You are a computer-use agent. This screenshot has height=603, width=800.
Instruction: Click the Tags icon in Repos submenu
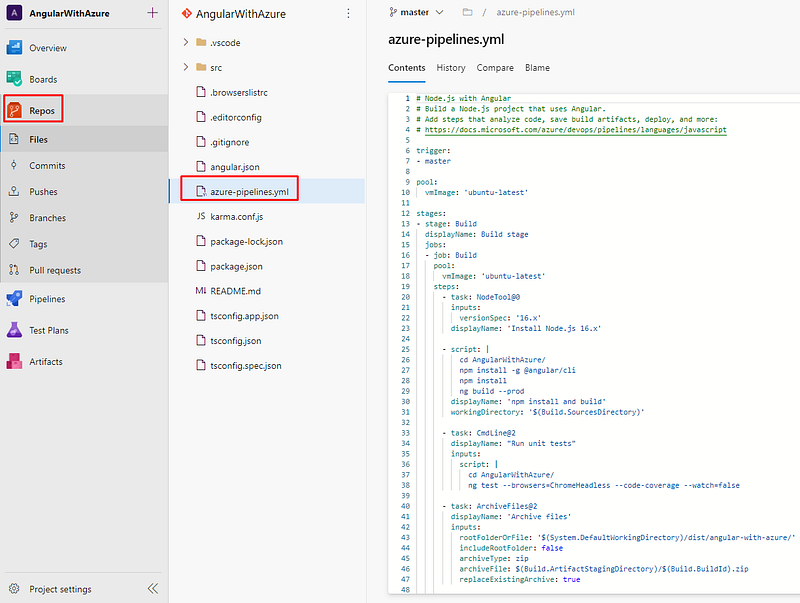[14, 244]
